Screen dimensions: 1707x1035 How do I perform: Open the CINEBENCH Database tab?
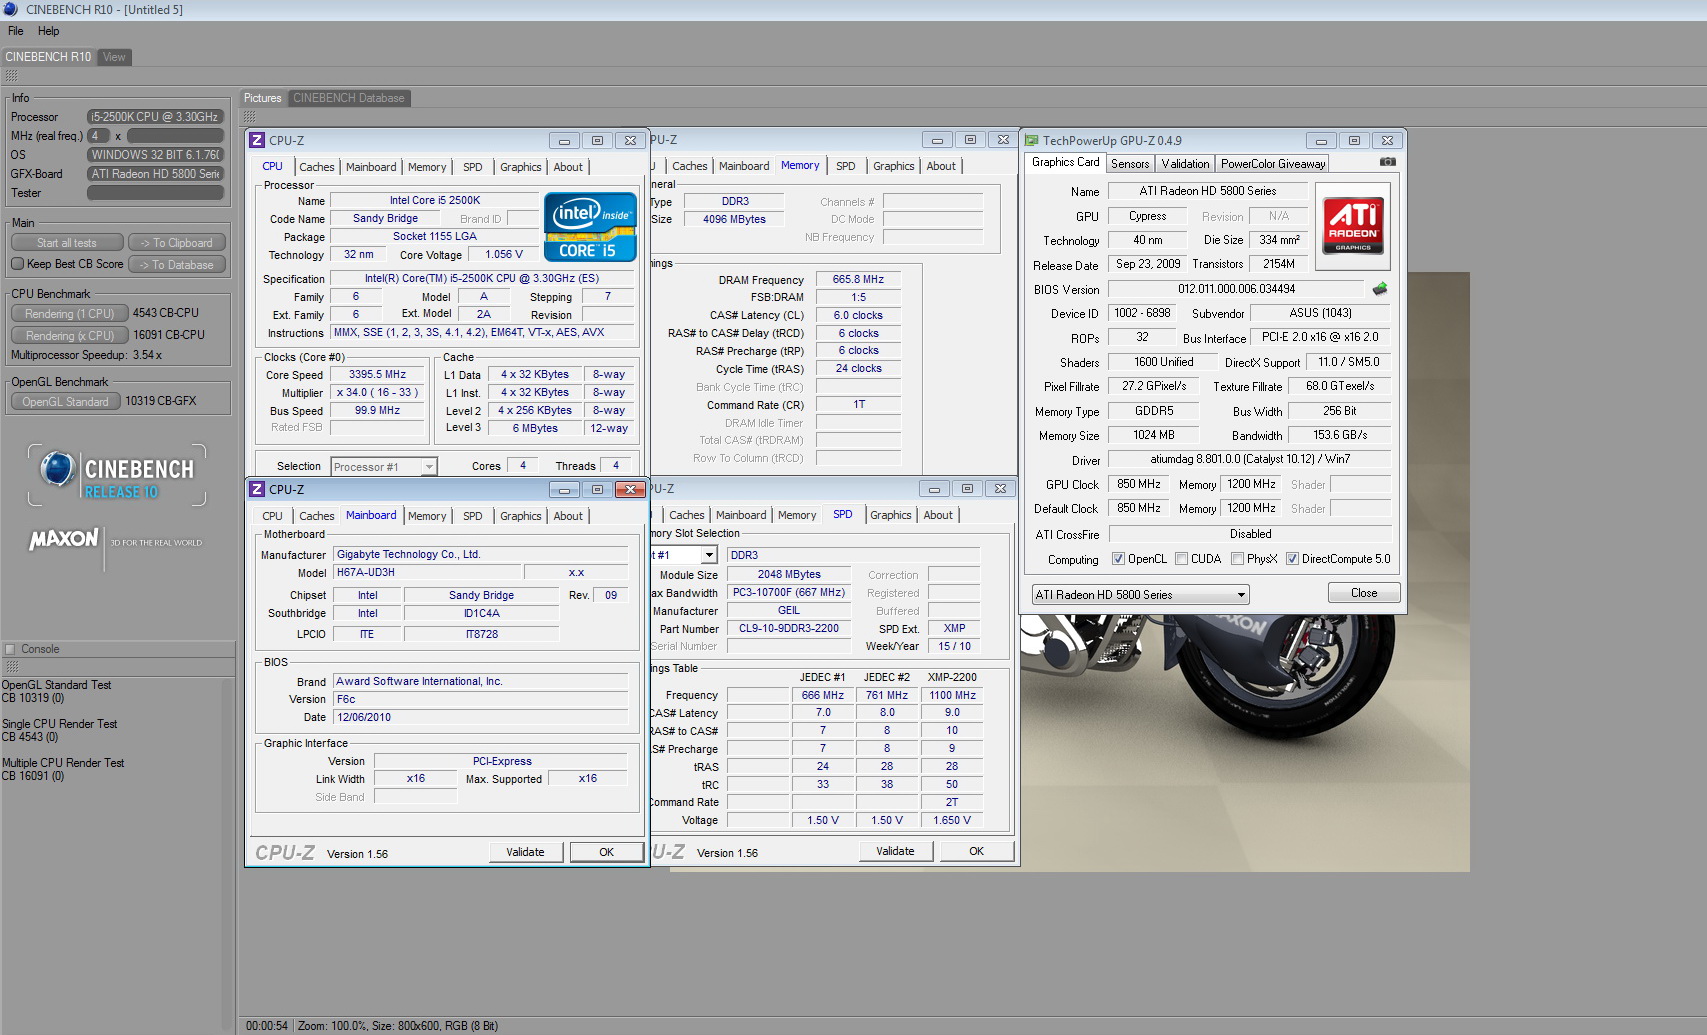(x=348, y=98)
